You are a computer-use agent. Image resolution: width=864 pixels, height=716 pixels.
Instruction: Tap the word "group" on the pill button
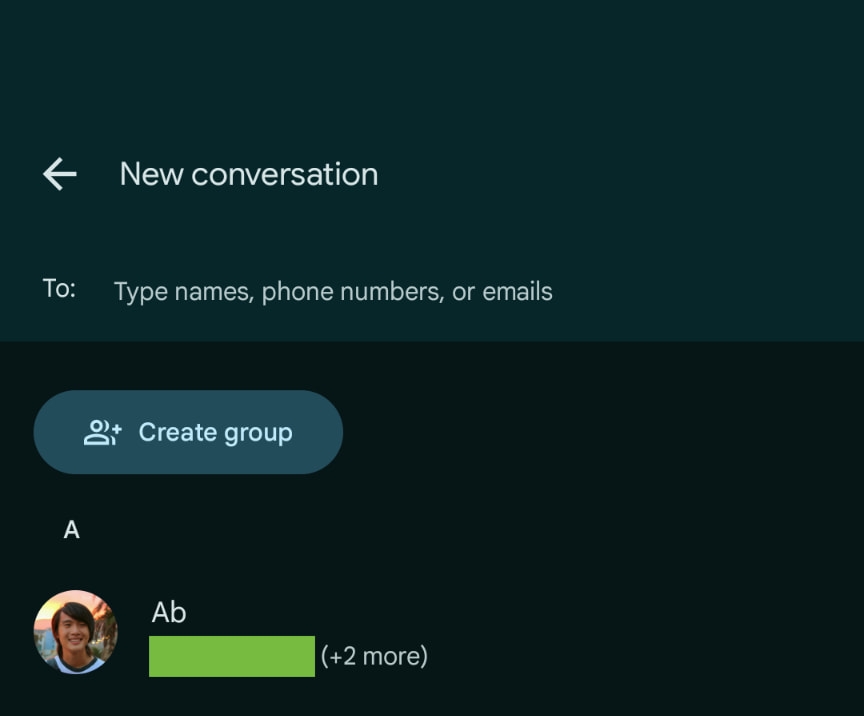click(254, 433)
